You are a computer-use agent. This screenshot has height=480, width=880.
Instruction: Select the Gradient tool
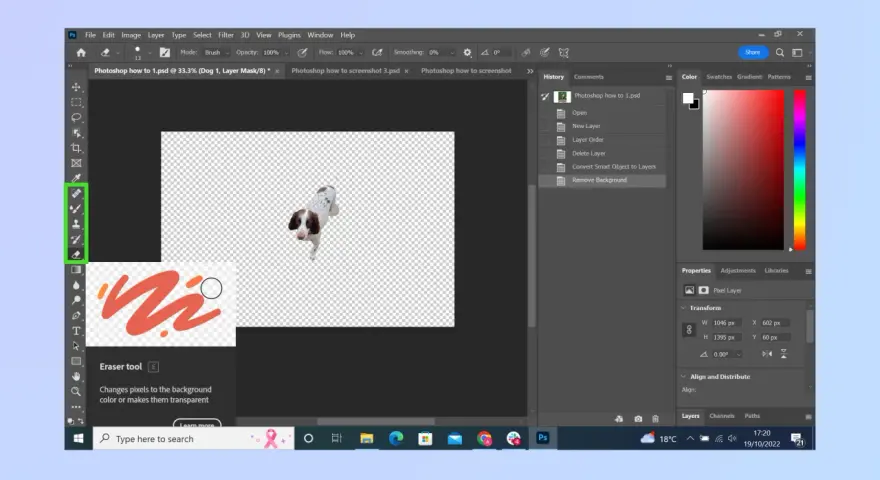[76, 269]
